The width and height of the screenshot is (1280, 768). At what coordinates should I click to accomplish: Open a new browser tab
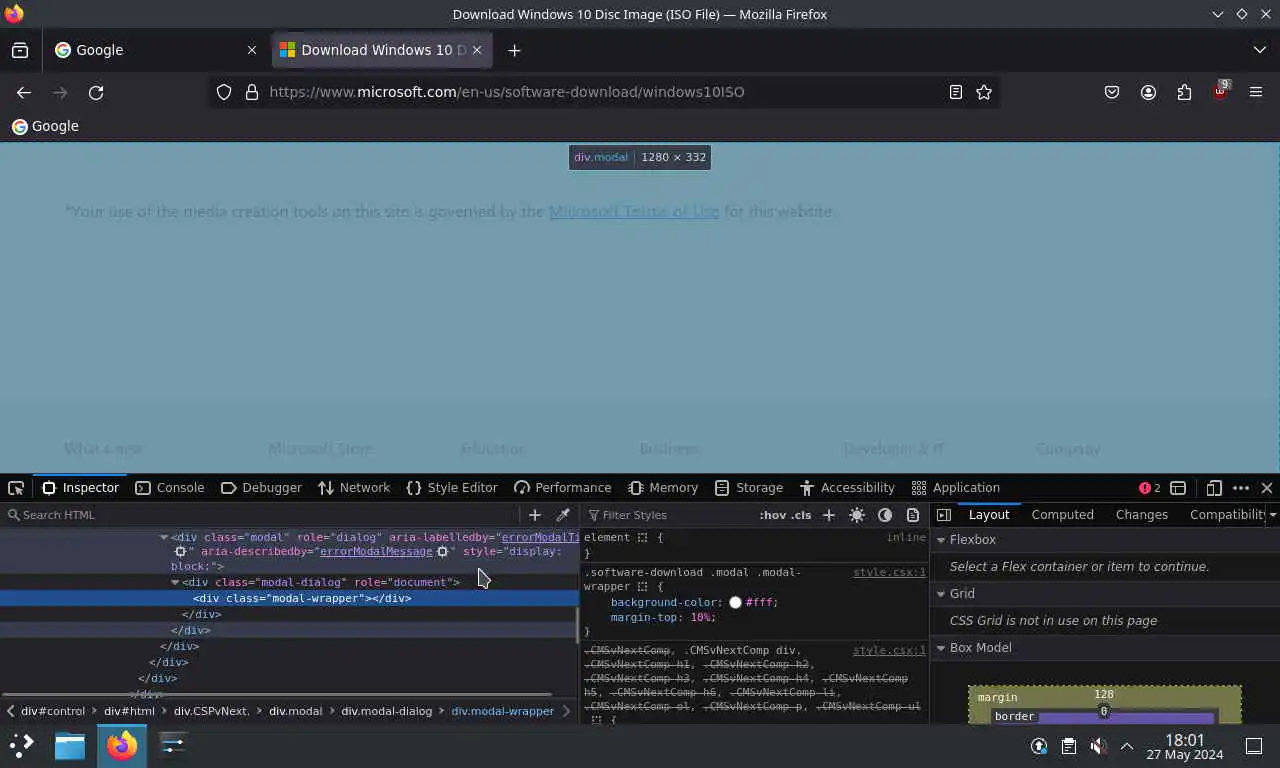pyautogui.click(x=514, y=50)
